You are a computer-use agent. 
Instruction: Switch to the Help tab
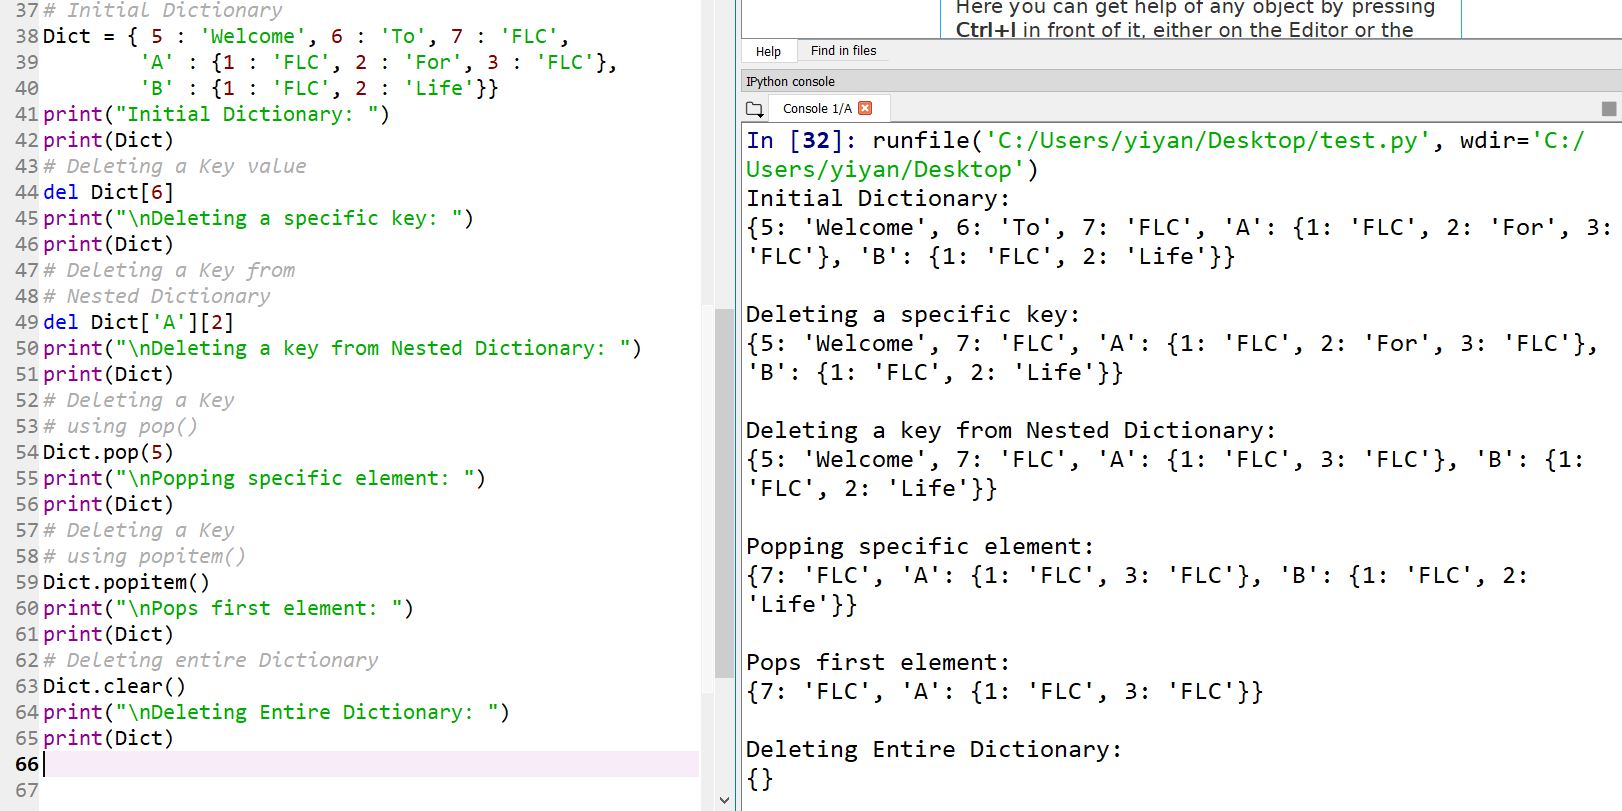point(768,51)
